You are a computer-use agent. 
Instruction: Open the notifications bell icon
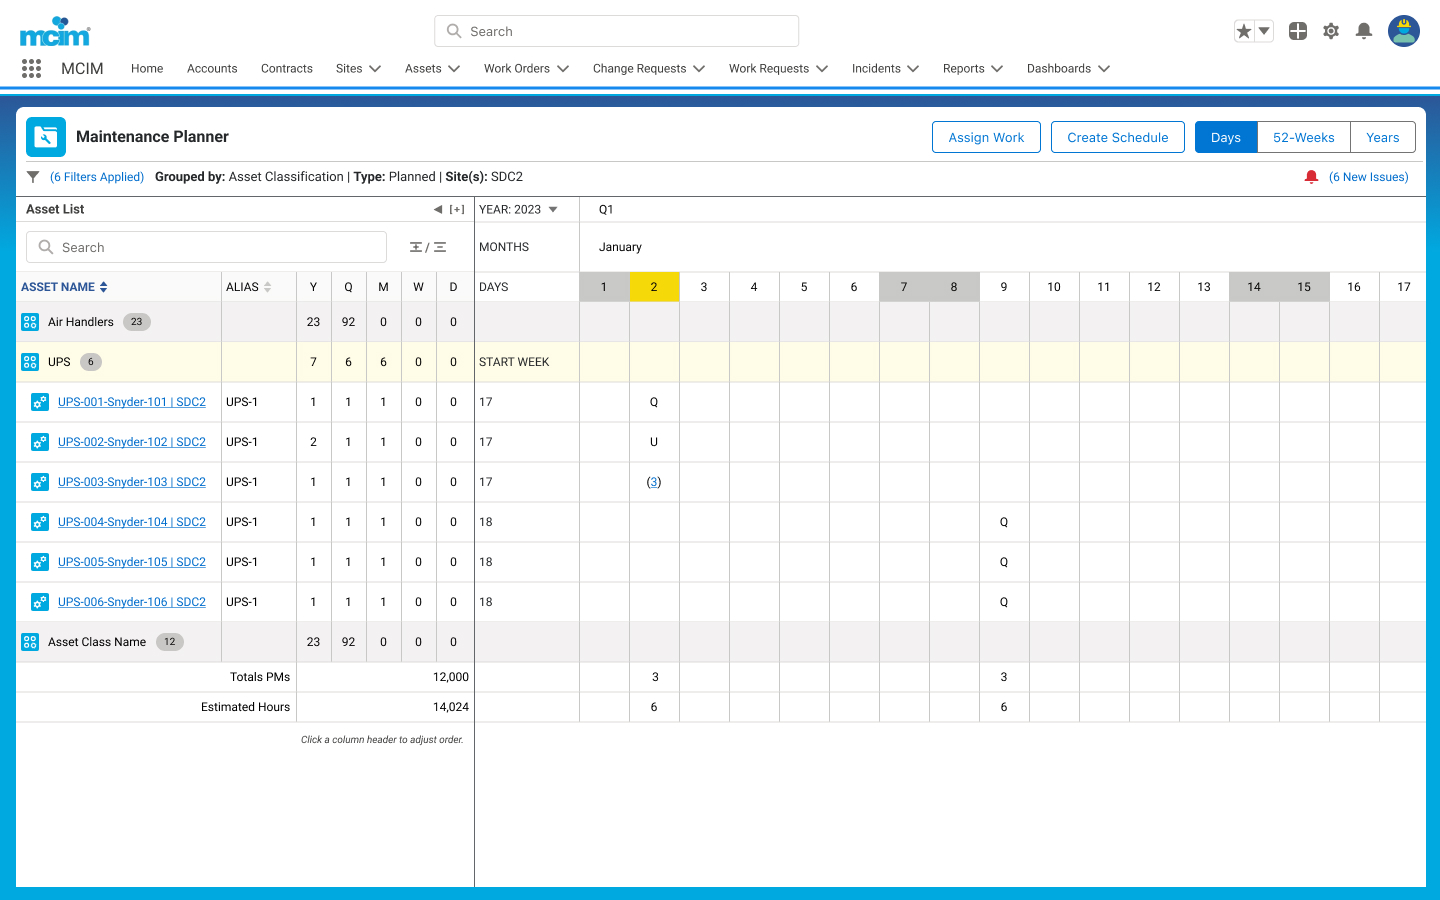1364,31
